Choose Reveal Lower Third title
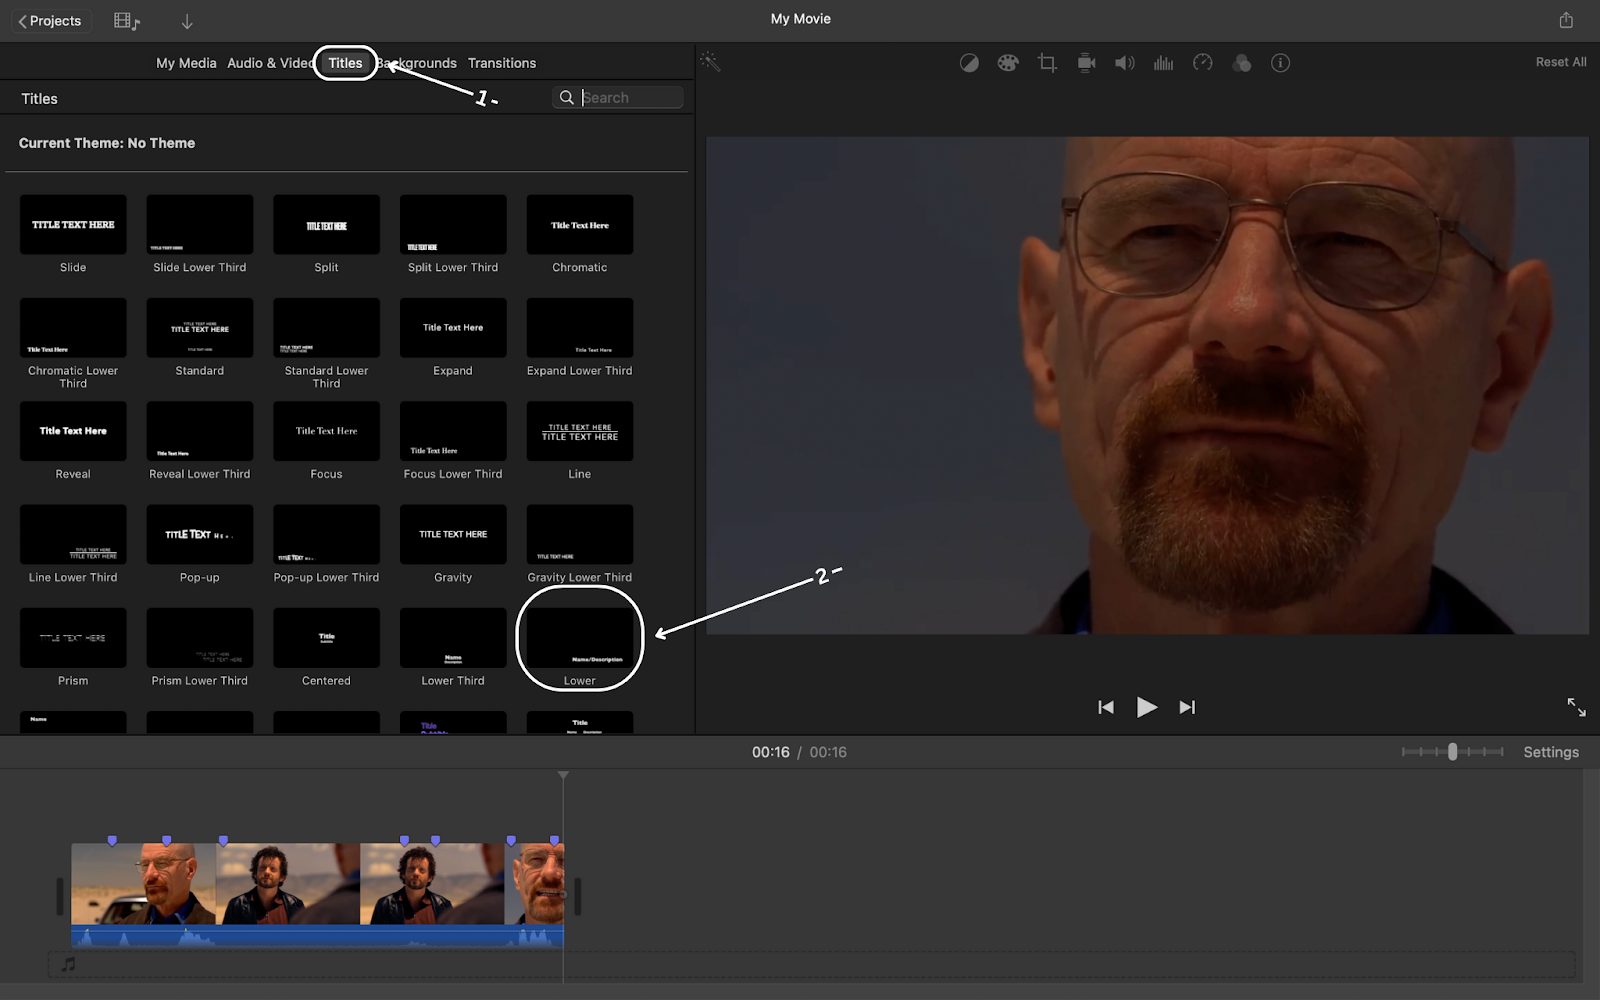This screenshot has height=1000, width=1600. click(200, 431)
